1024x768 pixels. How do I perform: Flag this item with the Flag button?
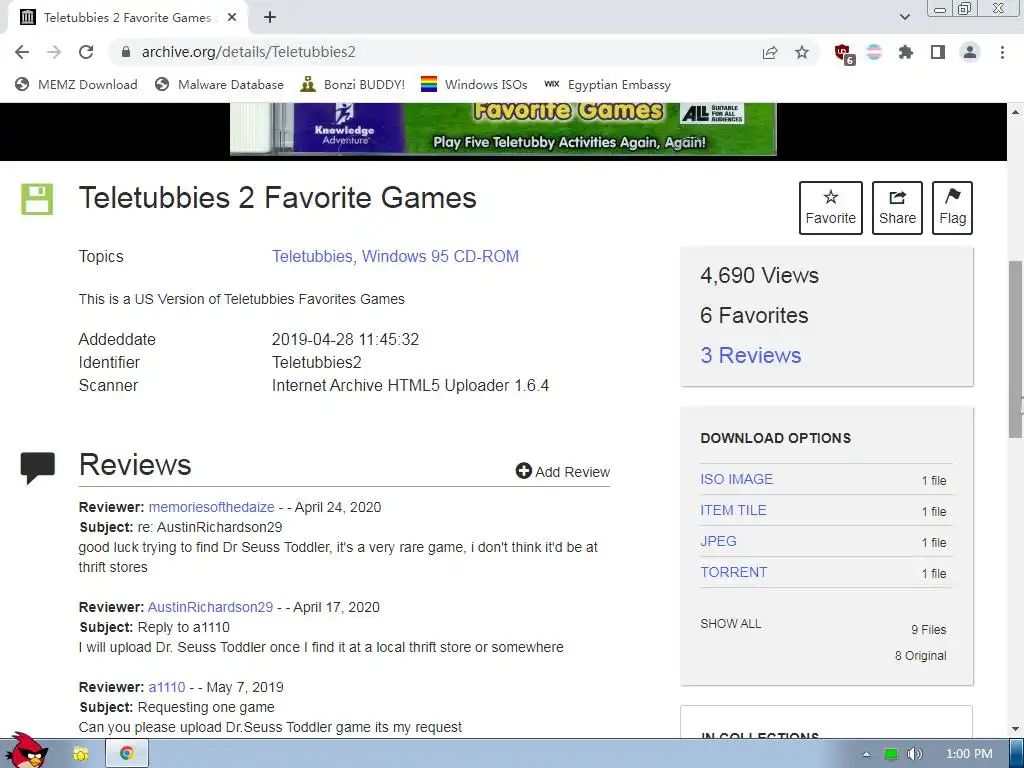point(952,208)
